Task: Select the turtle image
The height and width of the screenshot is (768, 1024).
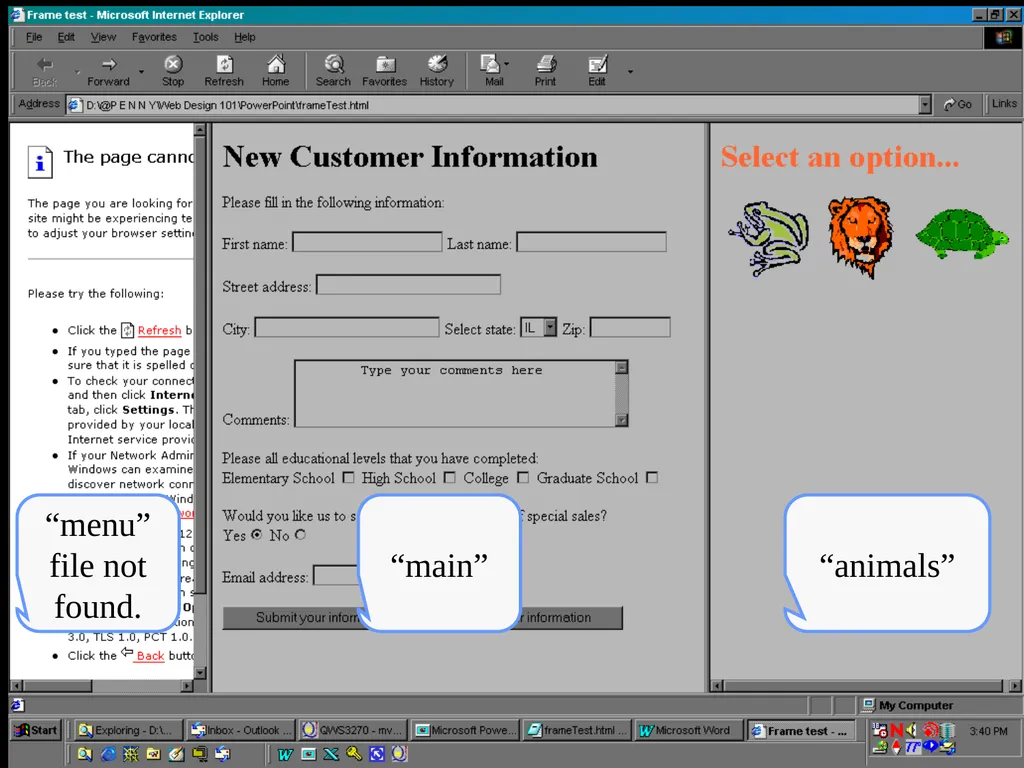Action: (x=962, y=233)
